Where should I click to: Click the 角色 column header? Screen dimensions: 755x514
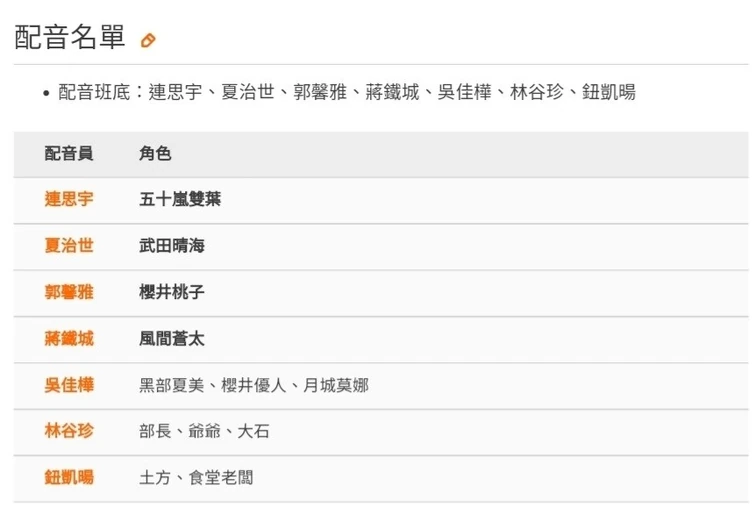coord(155,153)
